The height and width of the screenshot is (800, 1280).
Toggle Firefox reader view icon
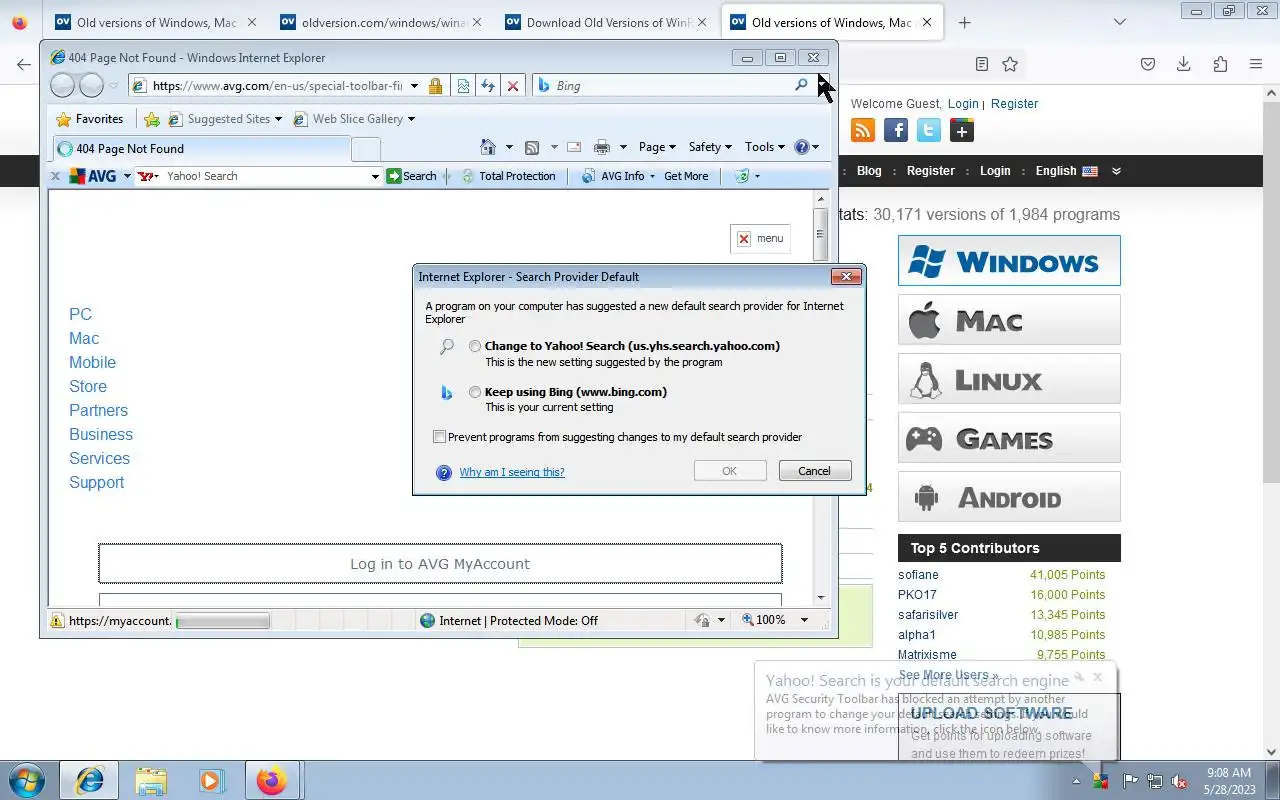(982, 64)
